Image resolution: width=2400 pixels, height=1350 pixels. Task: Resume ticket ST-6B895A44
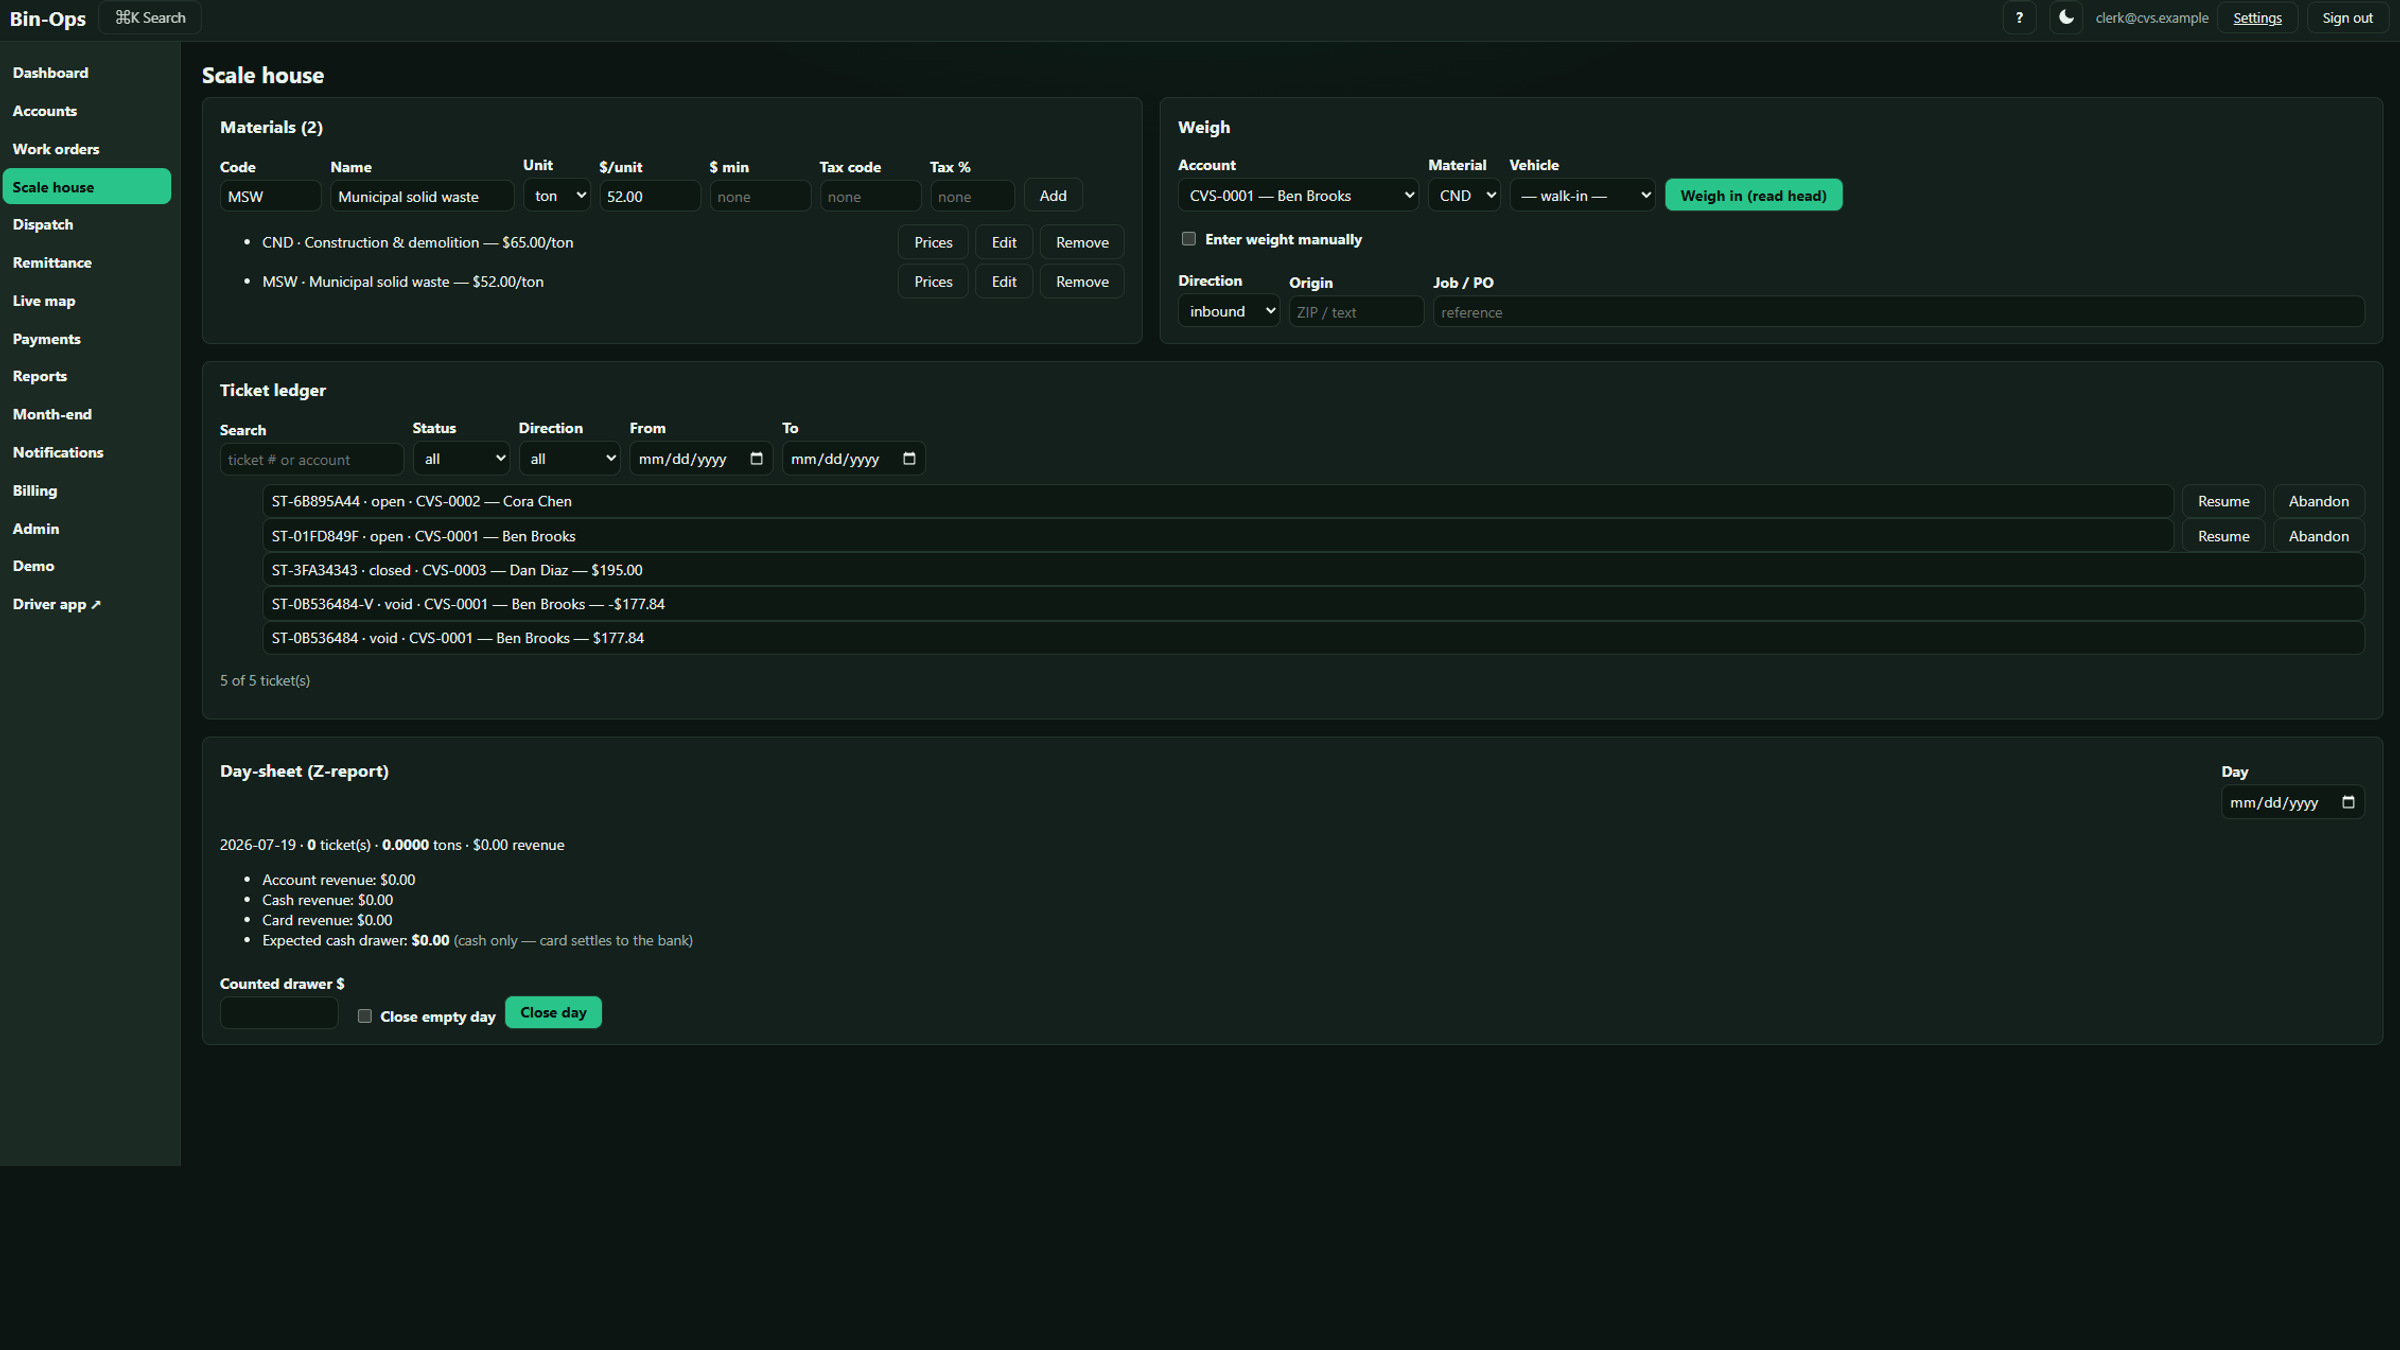2223,502
